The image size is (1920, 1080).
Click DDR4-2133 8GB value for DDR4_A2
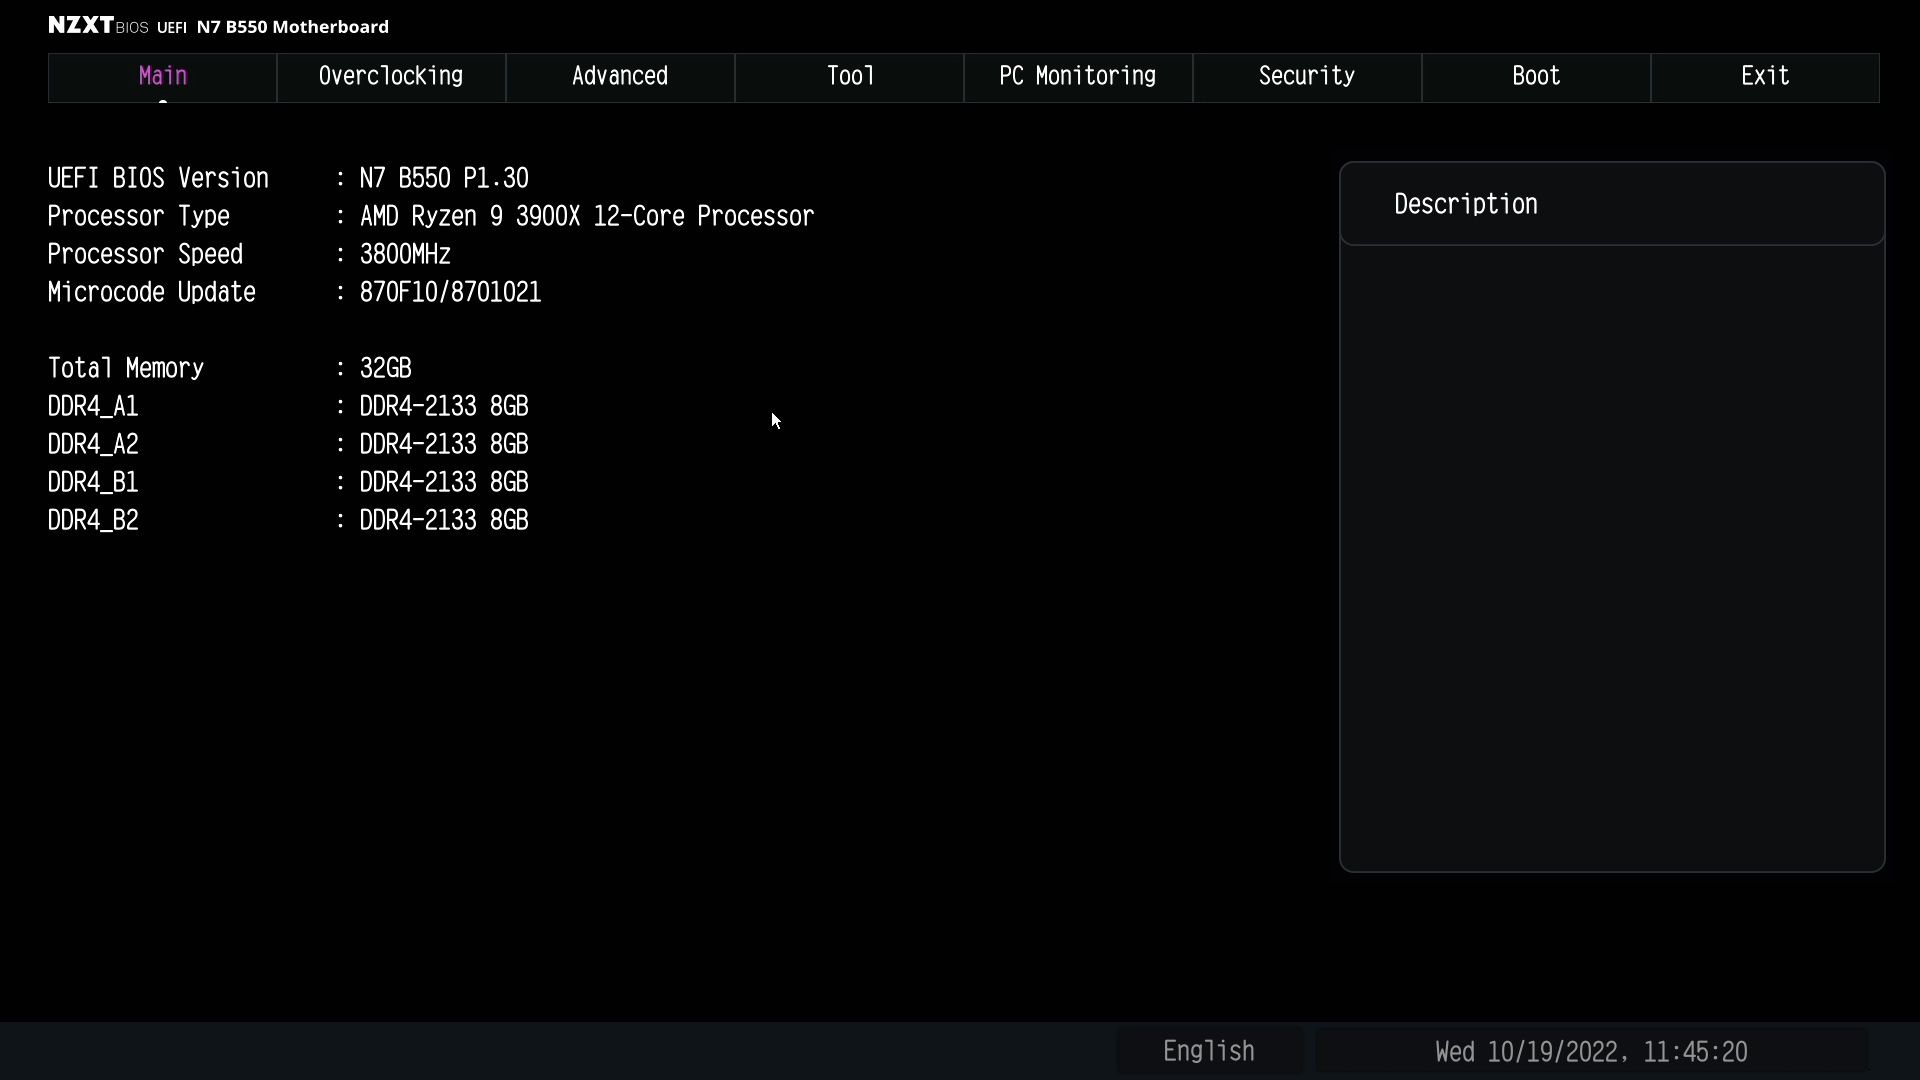[x=444, y=444]
